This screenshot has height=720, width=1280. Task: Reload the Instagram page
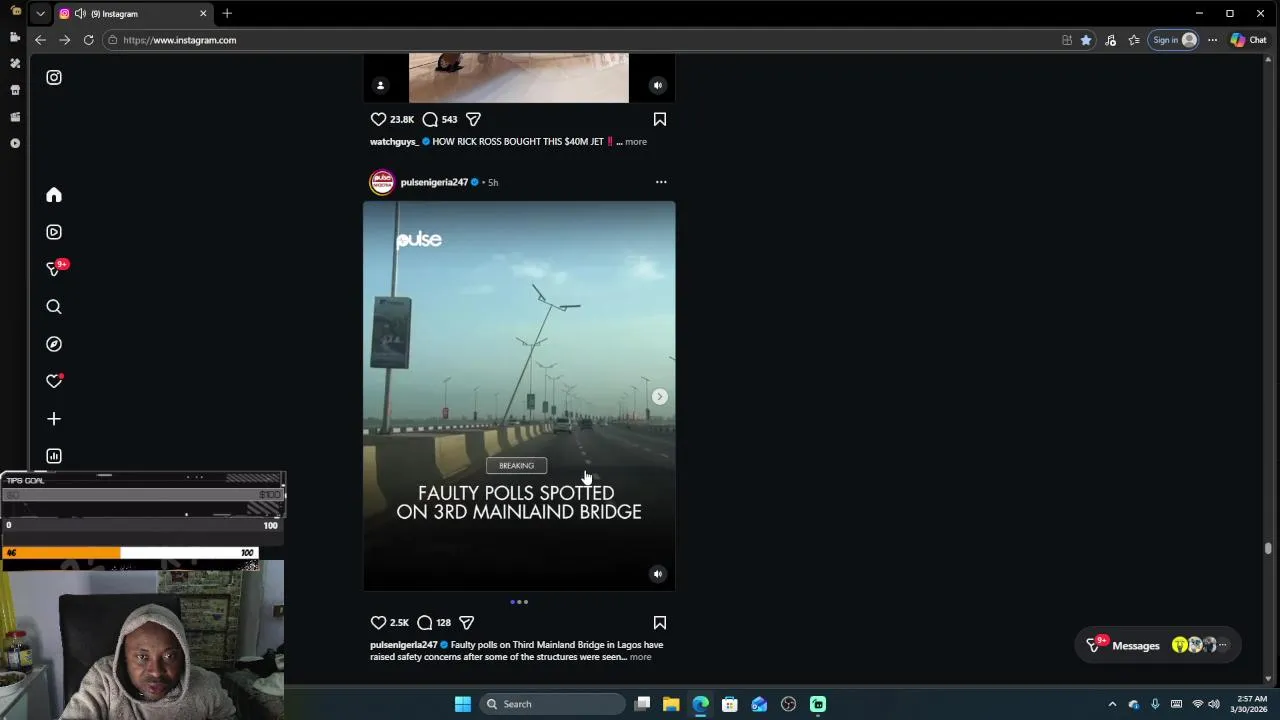(x=88, y=40)
